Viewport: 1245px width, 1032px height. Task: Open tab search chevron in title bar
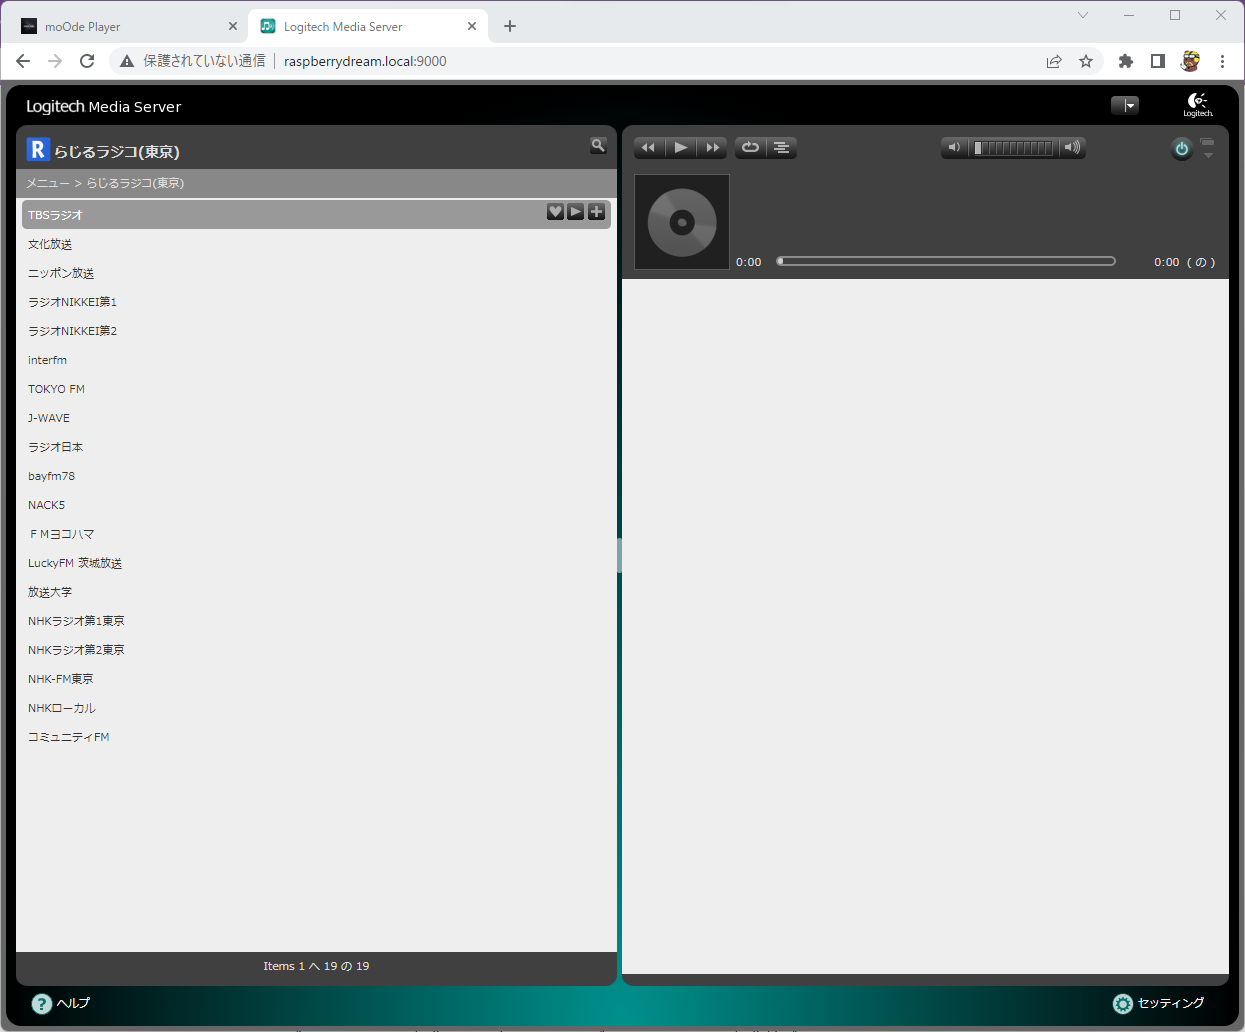(x=1083, y=15)
